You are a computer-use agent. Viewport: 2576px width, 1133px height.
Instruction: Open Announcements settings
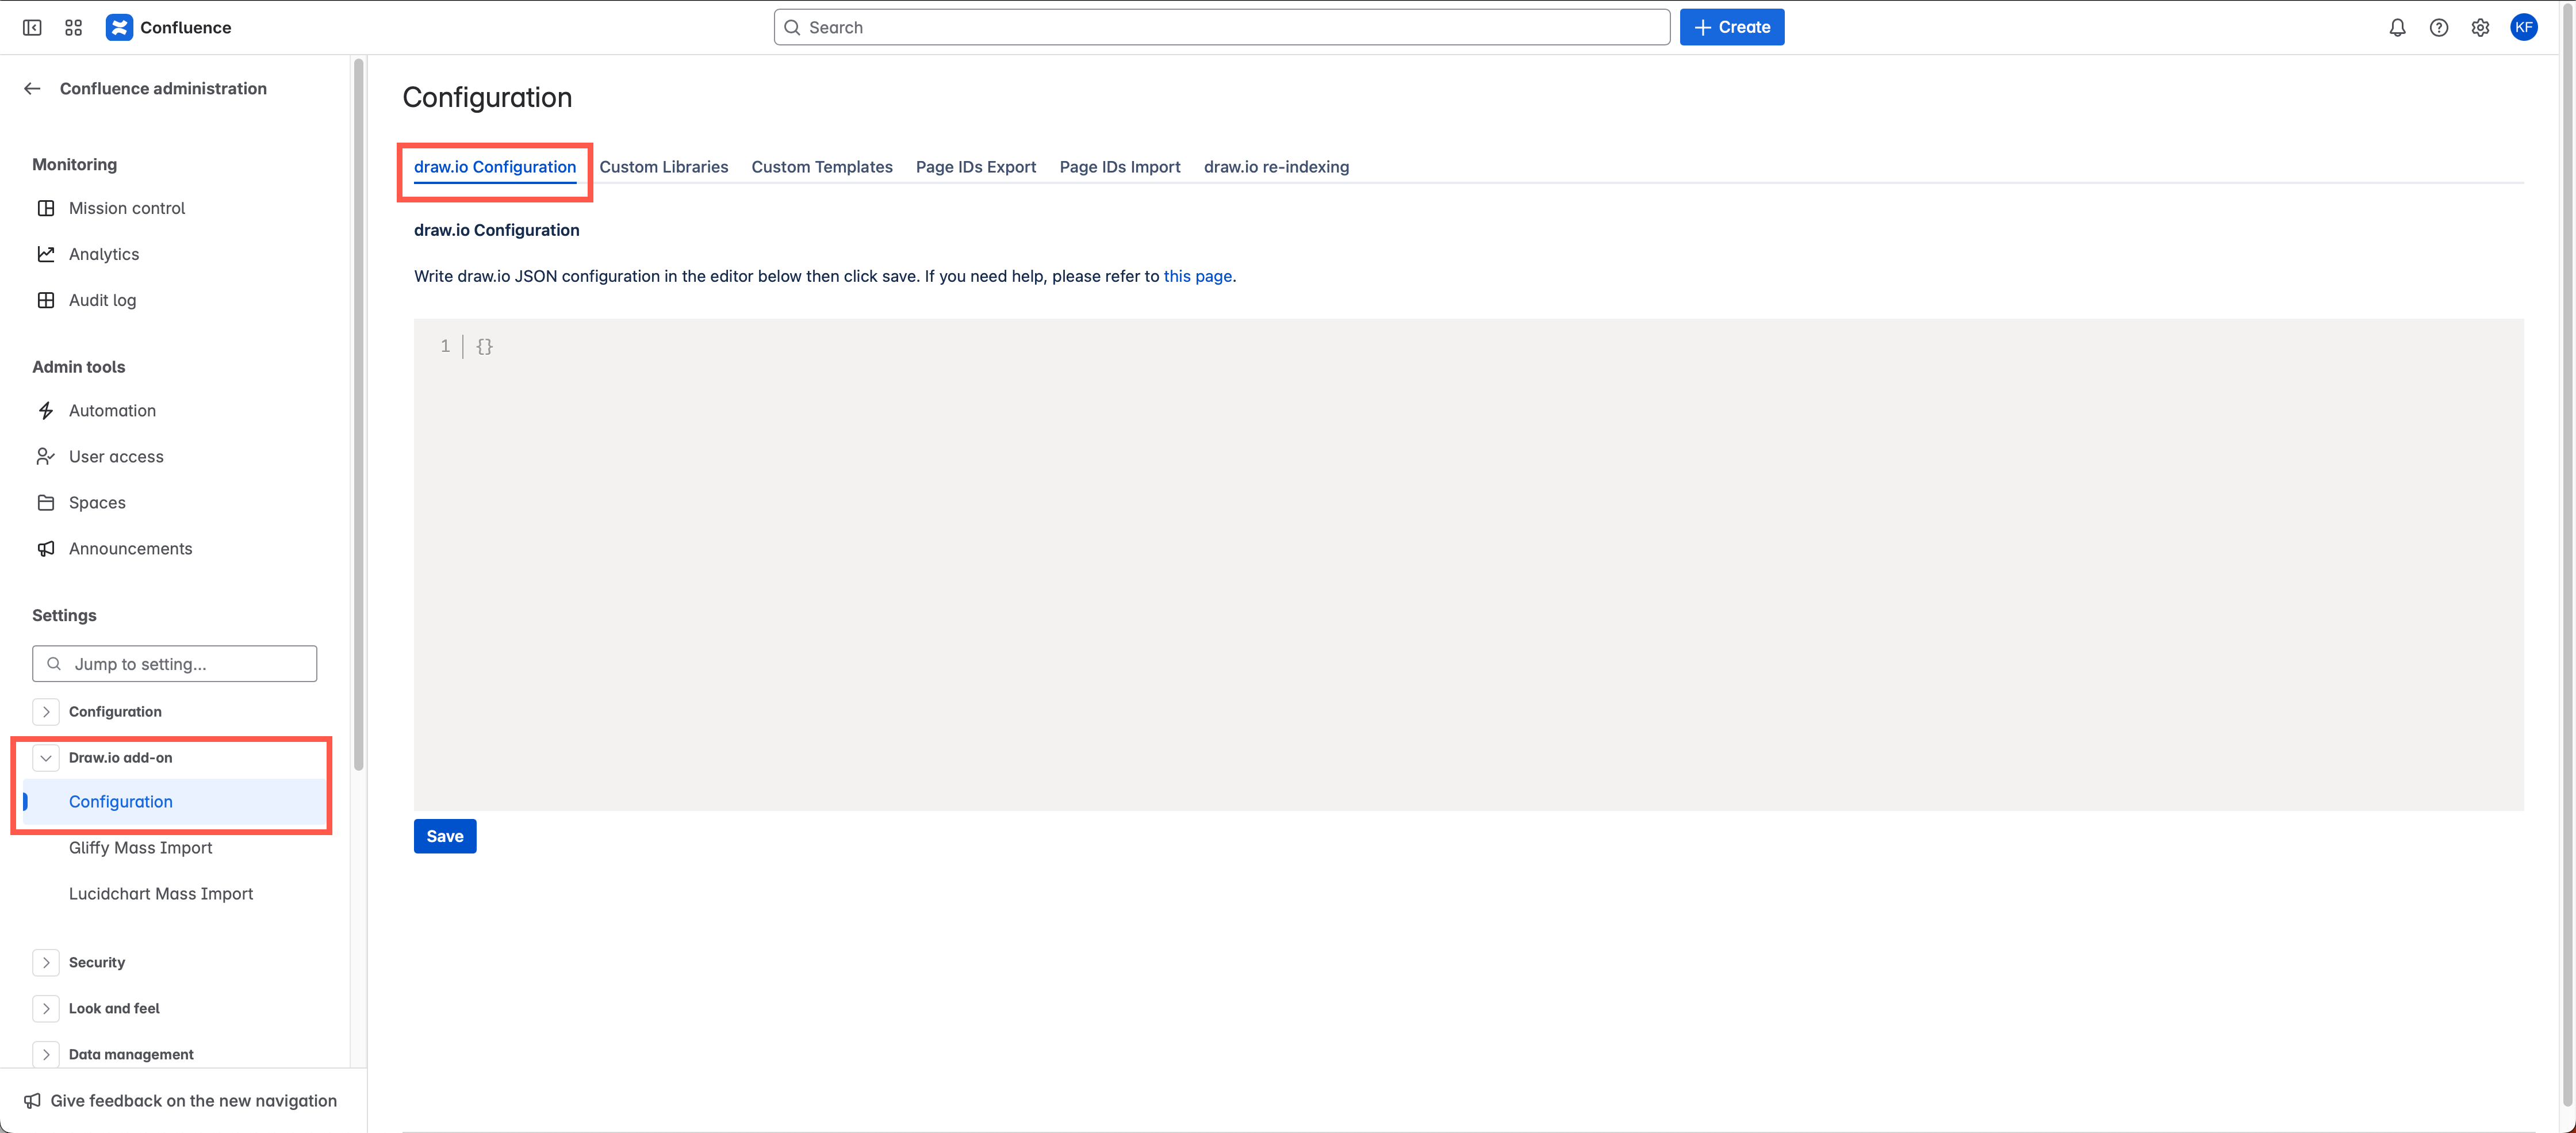point(130,548)
